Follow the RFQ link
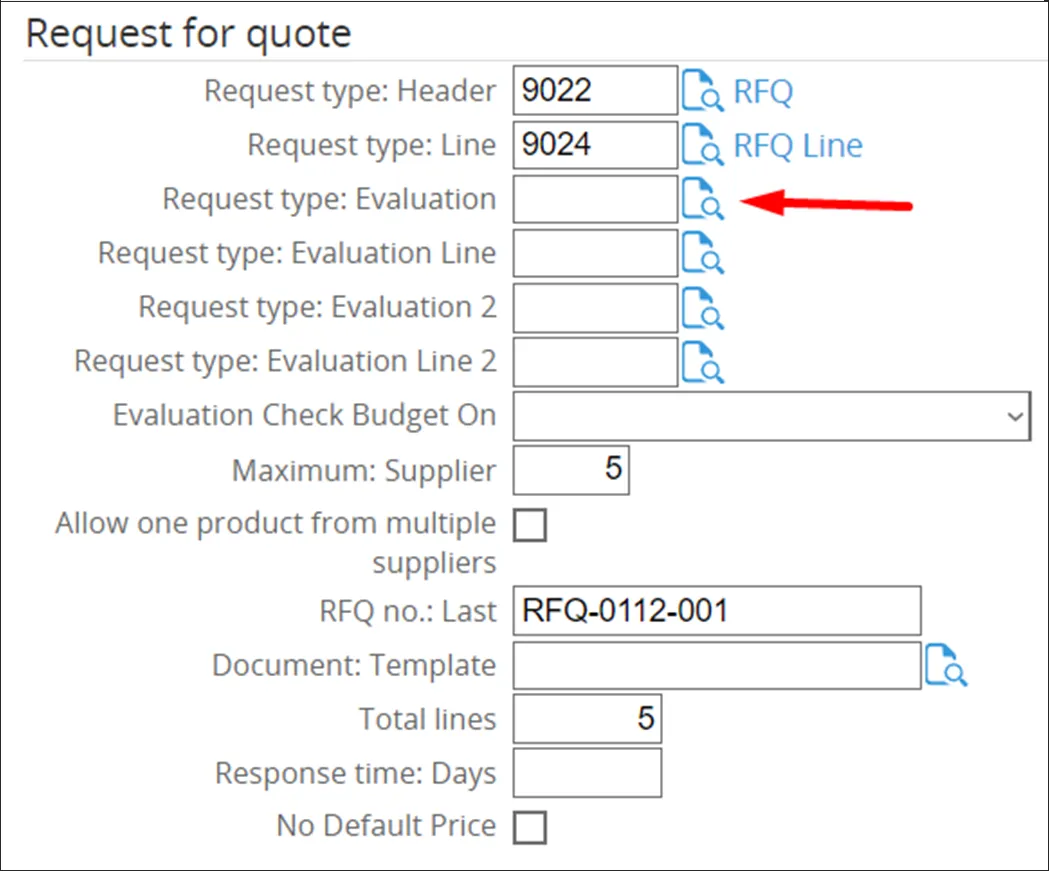The width and height of the screenshot is (1049, 871). pyautogui.click(x=763, y=92)
